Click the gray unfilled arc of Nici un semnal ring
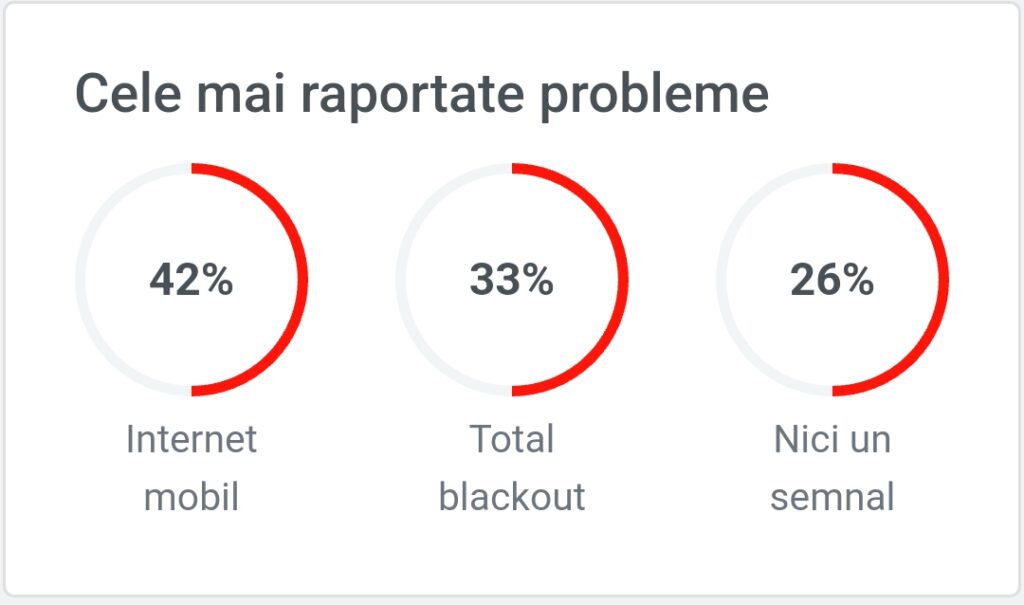Image resolution: width=1024 pixels, height=605 pixels. [722, 280]
